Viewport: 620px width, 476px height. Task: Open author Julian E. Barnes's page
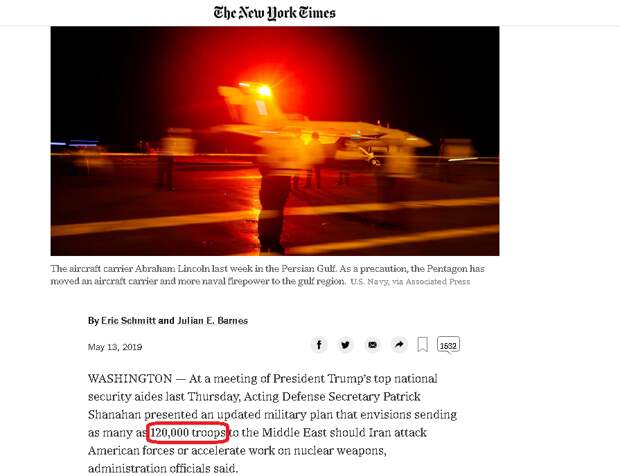pos(212,321)
